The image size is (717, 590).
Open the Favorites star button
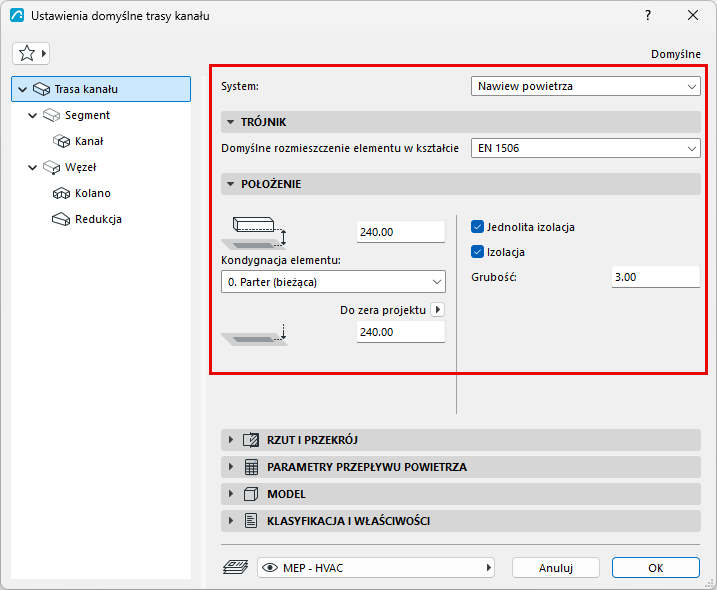click(31, 54)
